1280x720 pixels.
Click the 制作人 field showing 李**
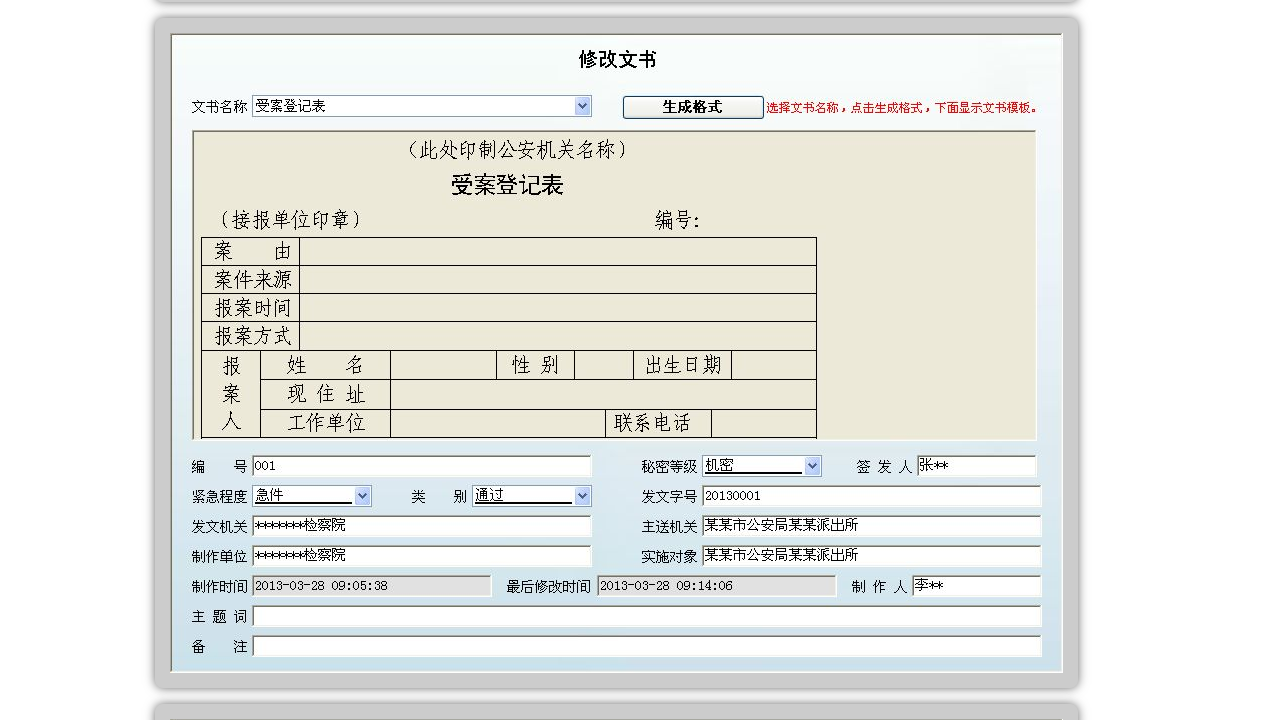click(x=977, y=587)
